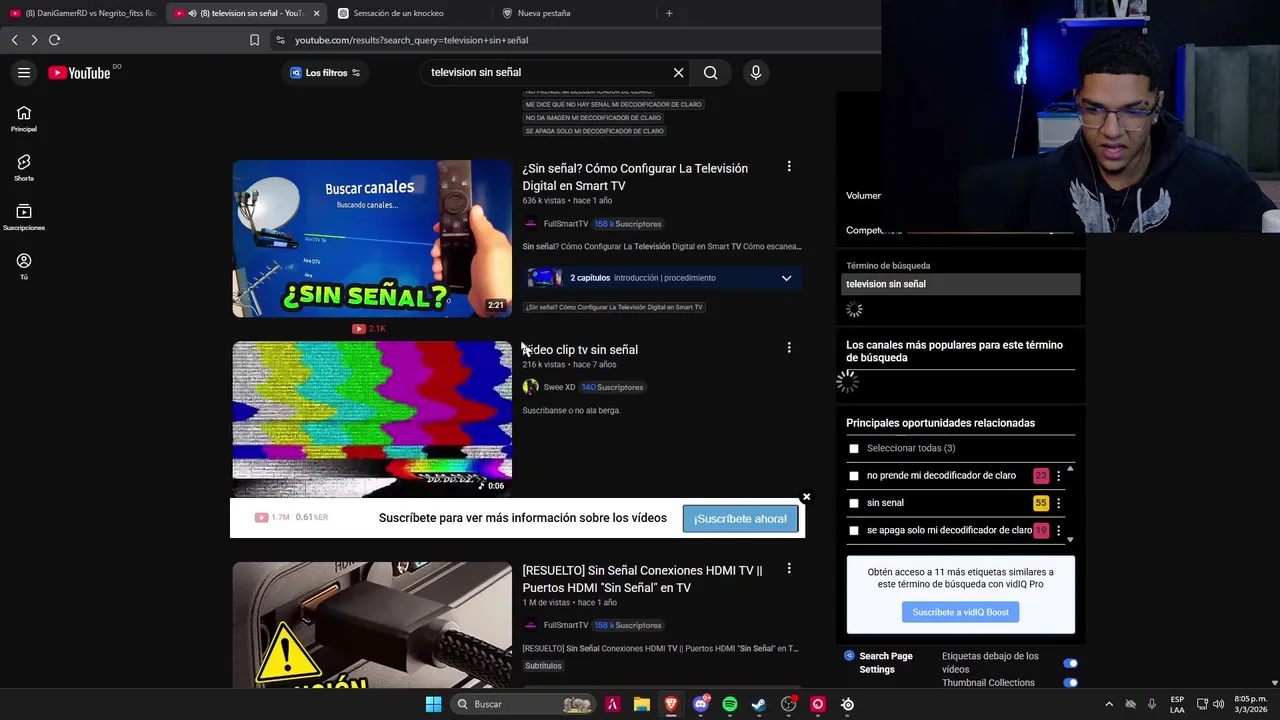Screen dimensions: 1280x720
Task: Open Search Page Settings gear icon
Action: click(849, 656)
